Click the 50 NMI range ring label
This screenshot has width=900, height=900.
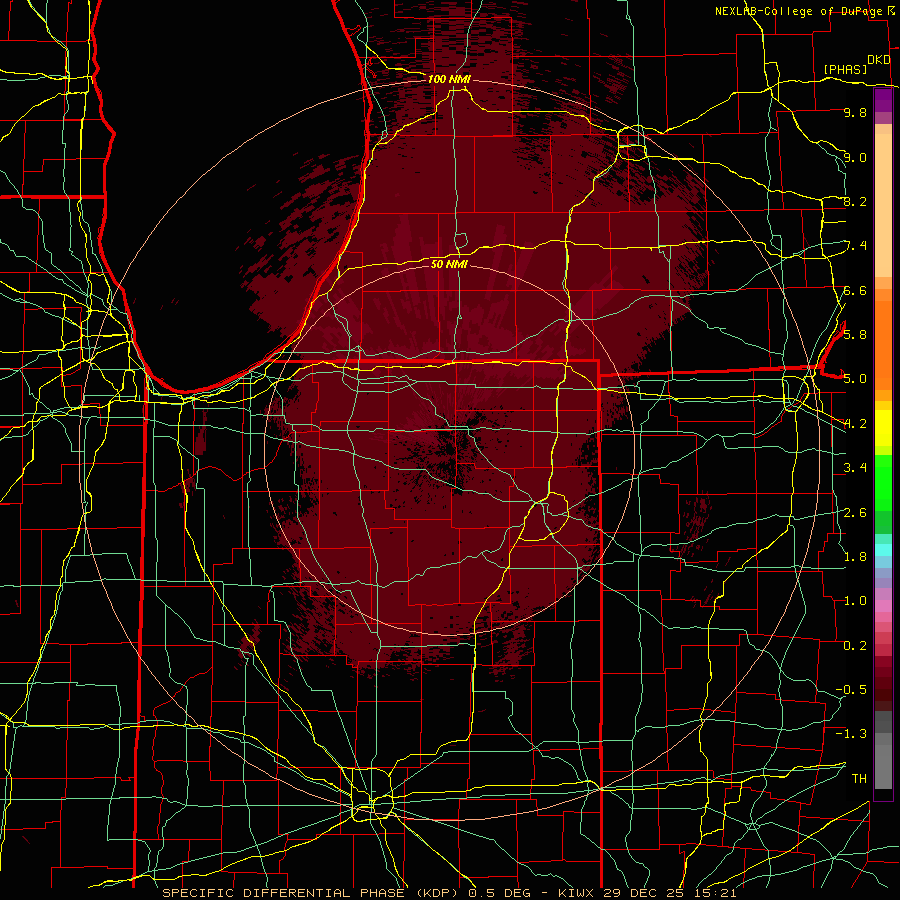(449, 264)
